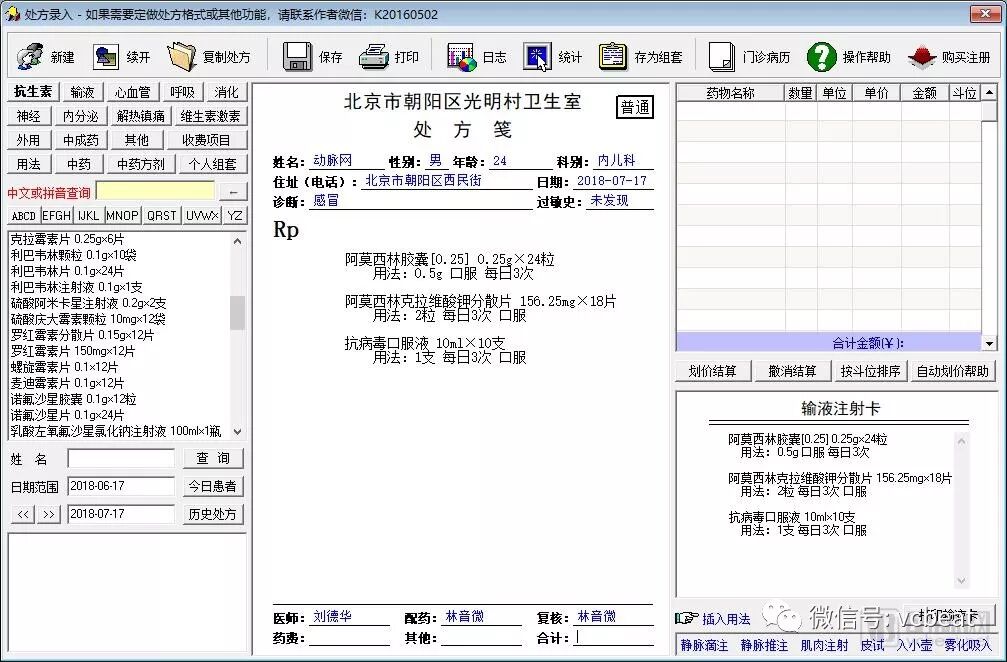This screenshot has width=1007, height=662.
Task: Click the 新建 new prescription icon
Action: 30,57
